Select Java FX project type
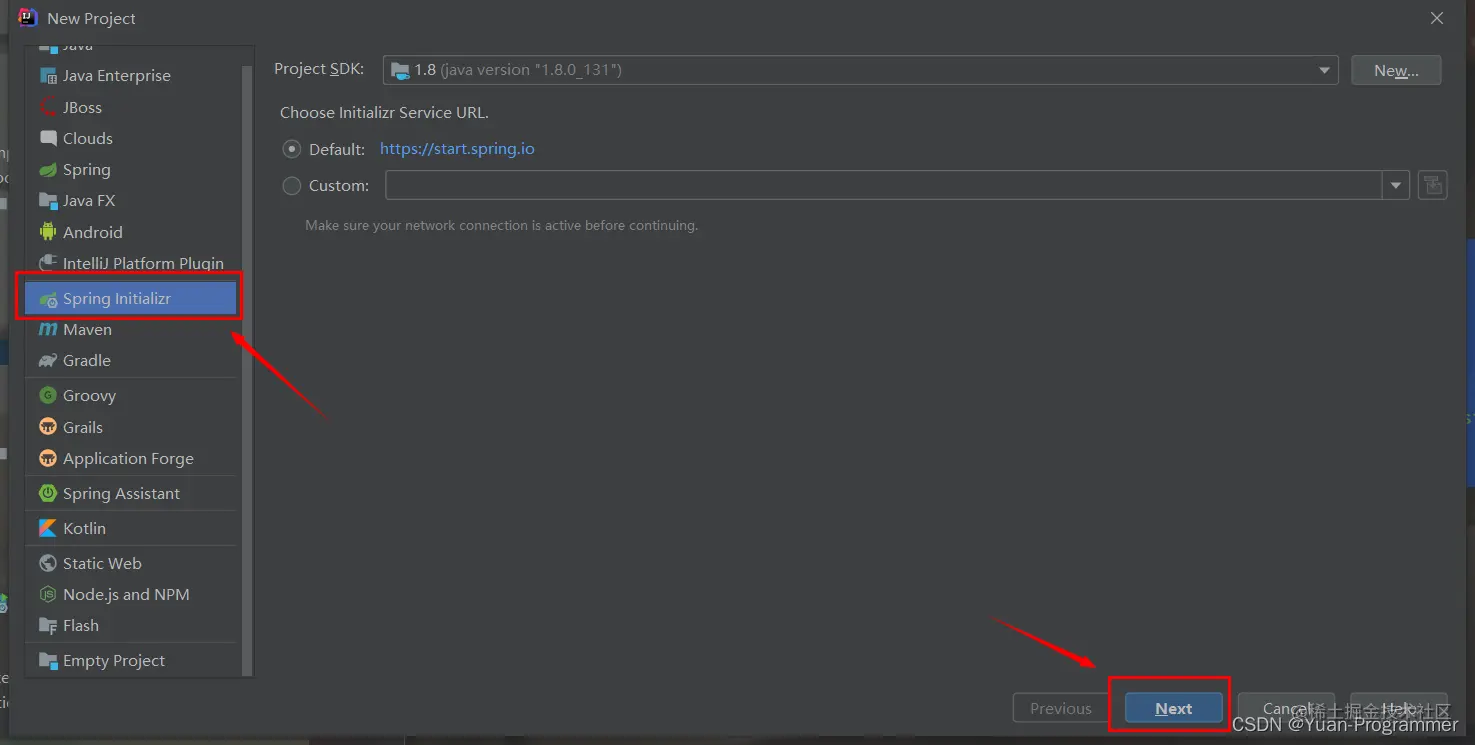 tap(131, 201)
